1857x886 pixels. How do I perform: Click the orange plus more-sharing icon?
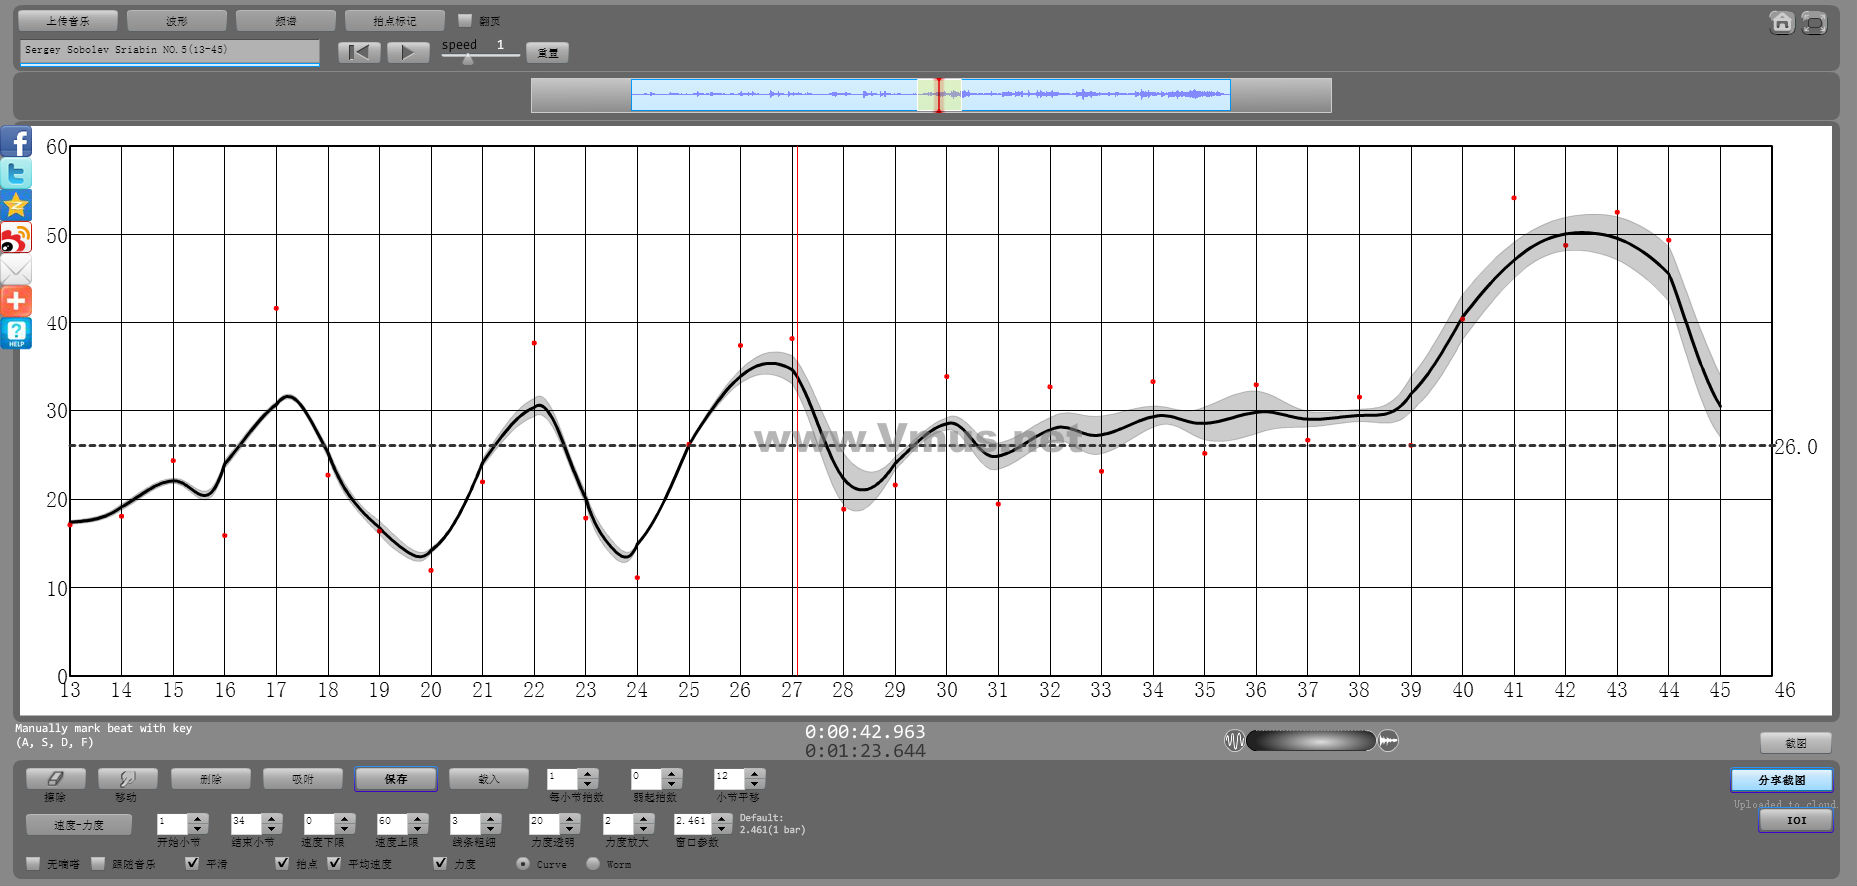click(16, 301)
